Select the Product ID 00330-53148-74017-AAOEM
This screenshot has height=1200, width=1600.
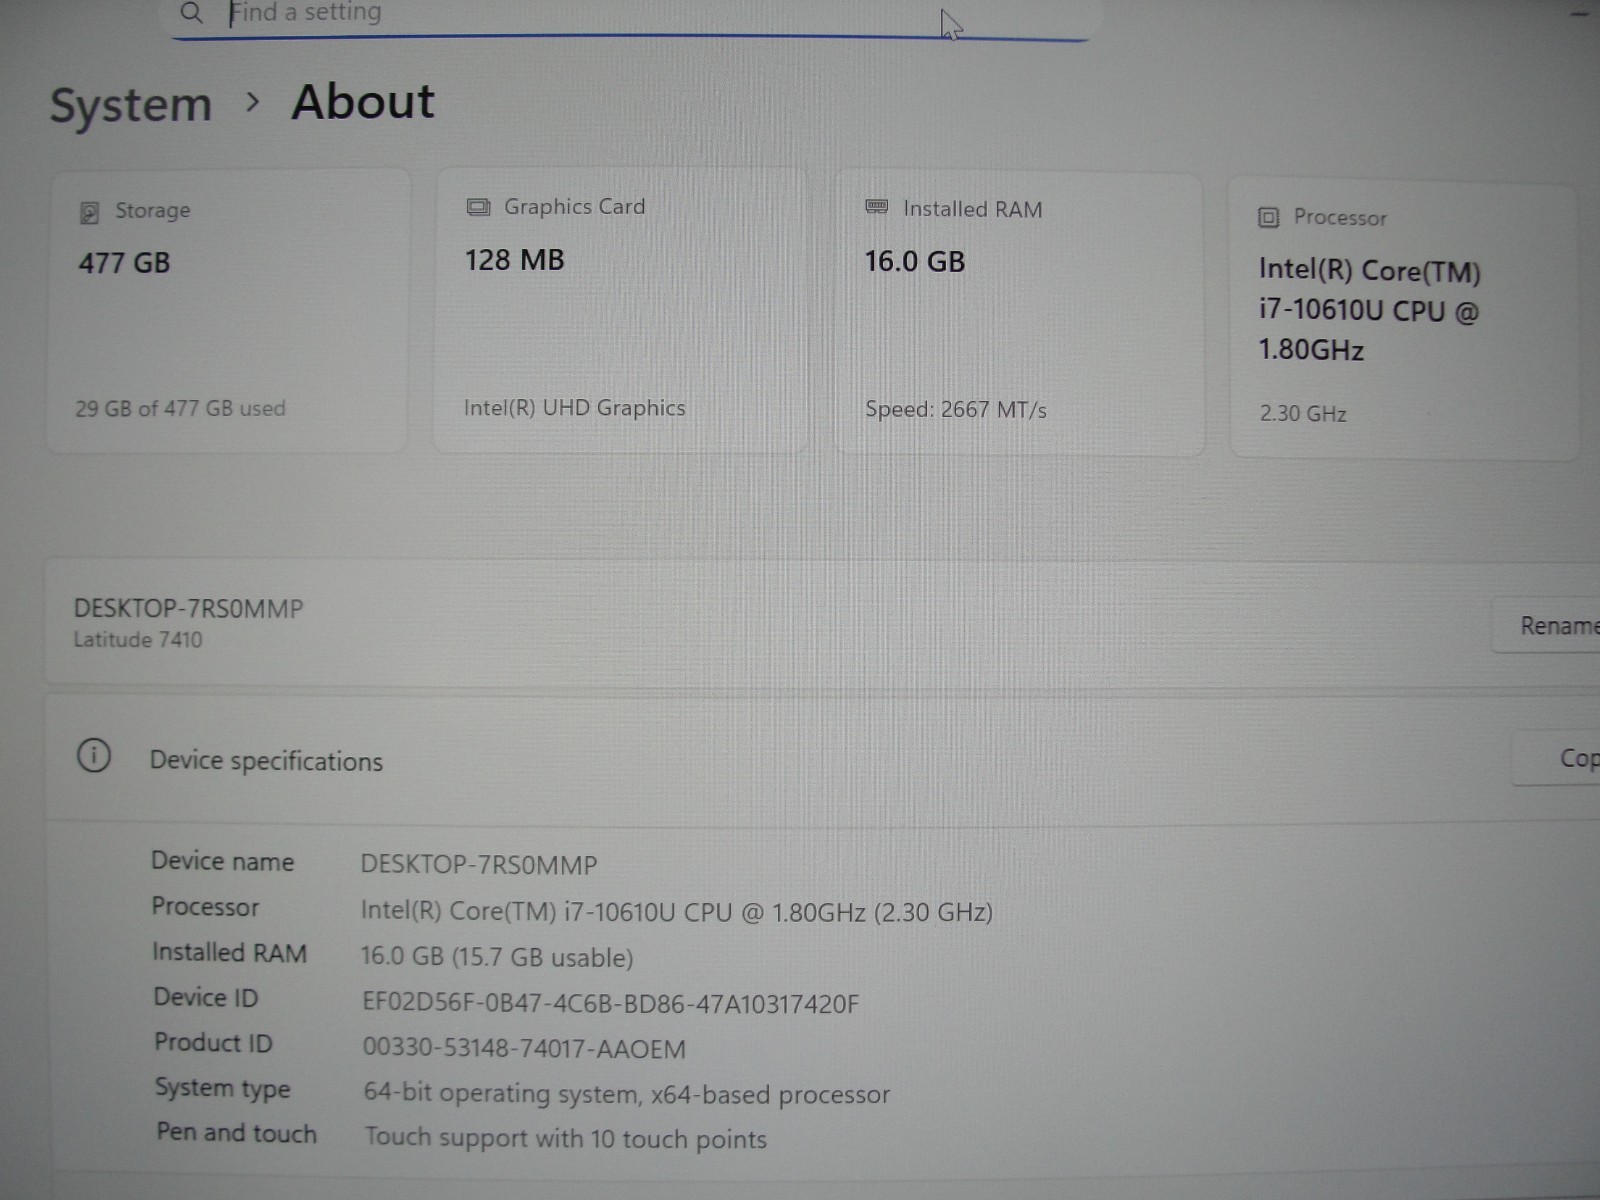[524, 1048]
